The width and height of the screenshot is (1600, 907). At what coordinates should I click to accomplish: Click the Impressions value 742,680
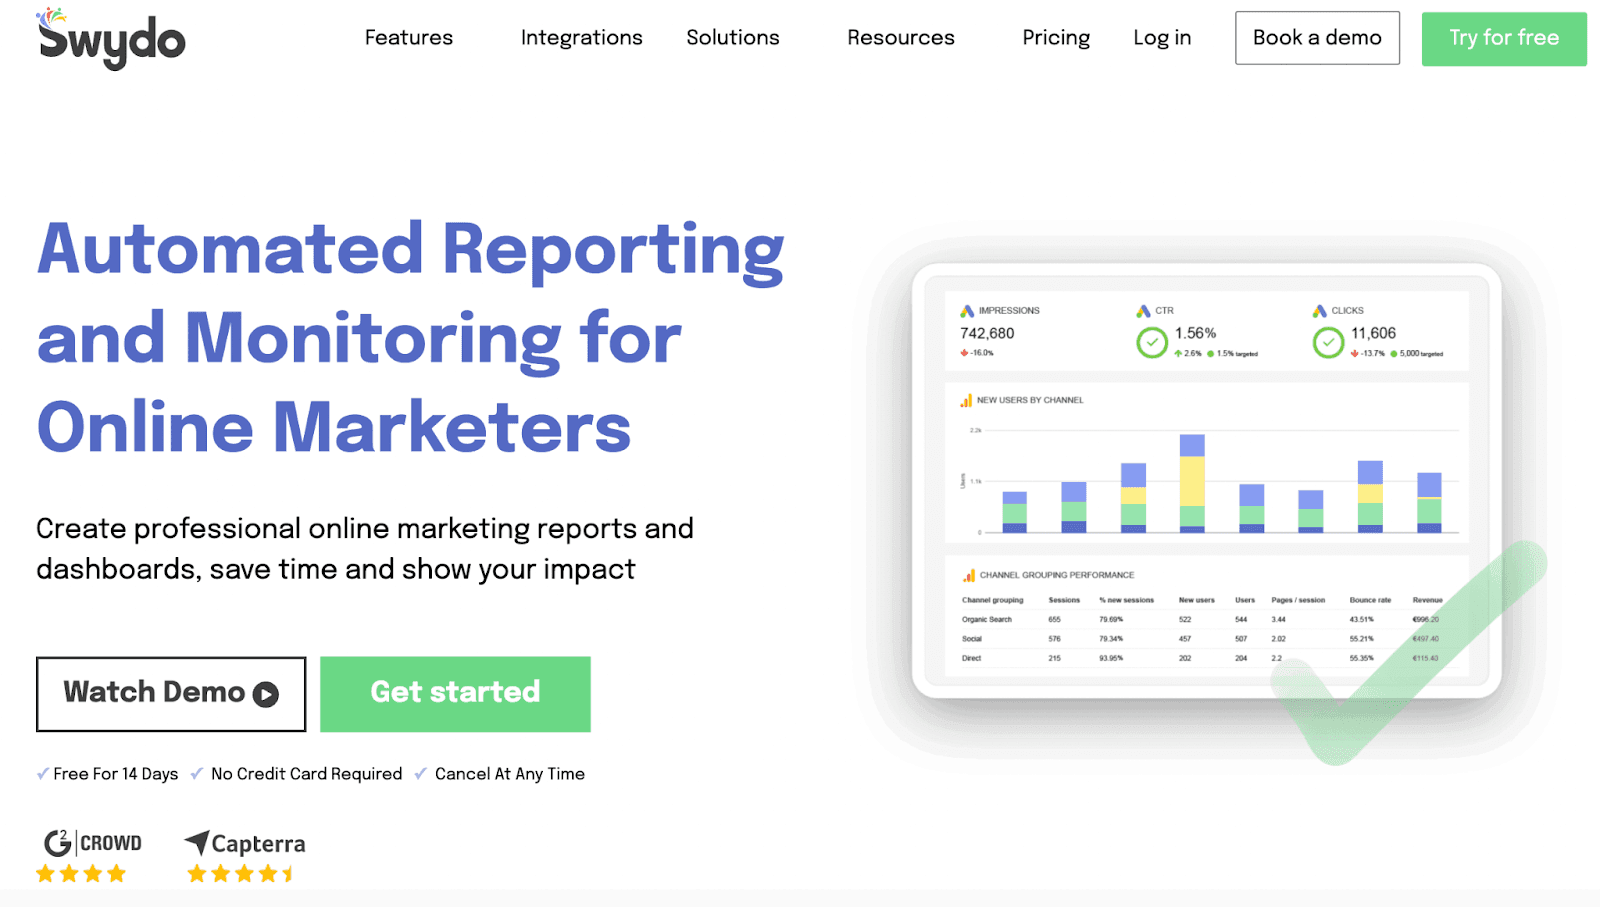click(987, 333)
